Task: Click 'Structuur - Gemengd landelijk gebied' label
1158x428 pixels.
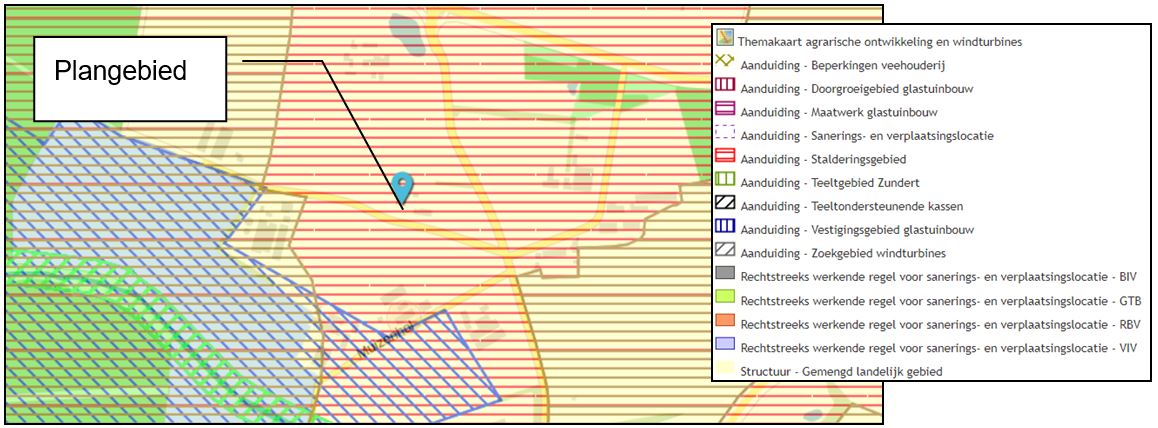Action: (840, 372)
